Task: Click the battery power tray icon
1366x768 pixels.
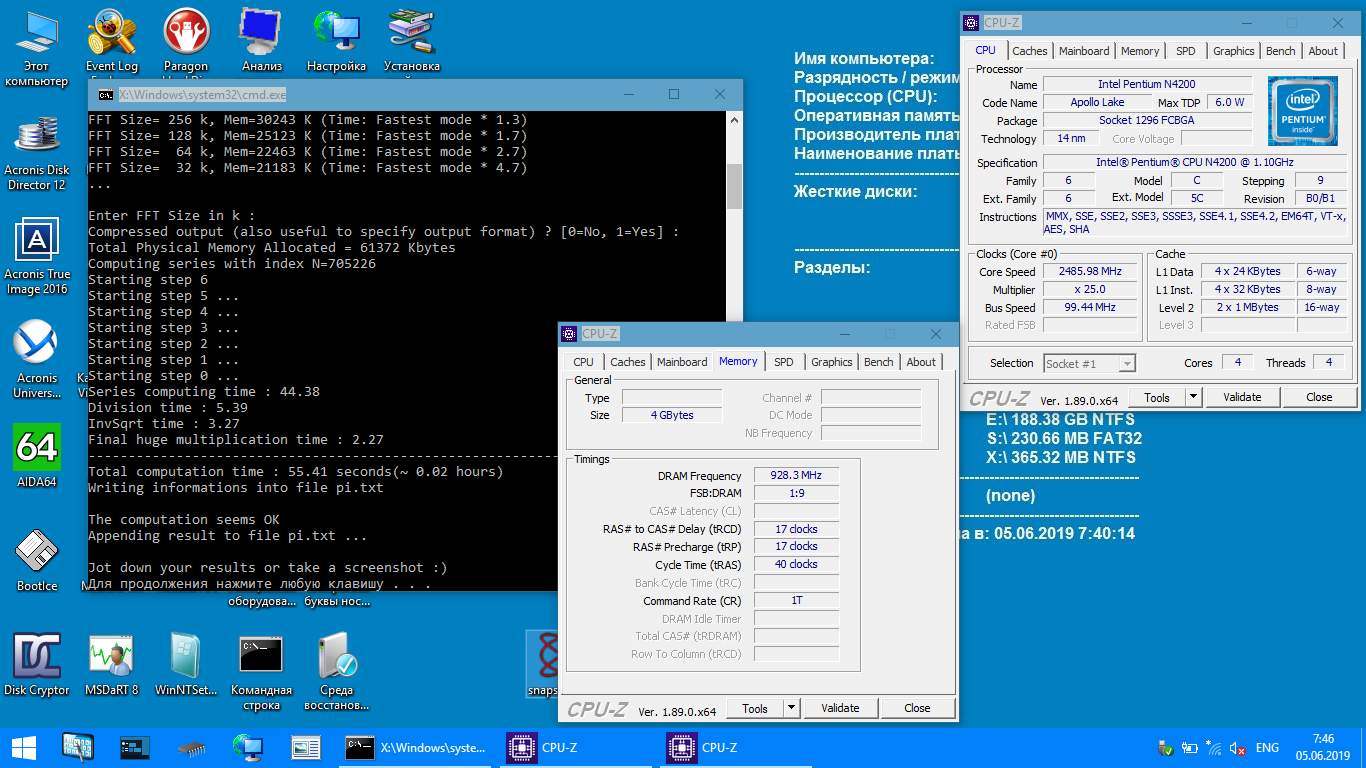Action: click(1190, 748)
